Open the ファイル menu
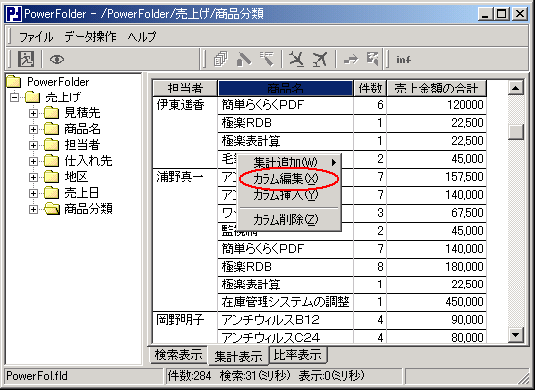 pos(36,37)
